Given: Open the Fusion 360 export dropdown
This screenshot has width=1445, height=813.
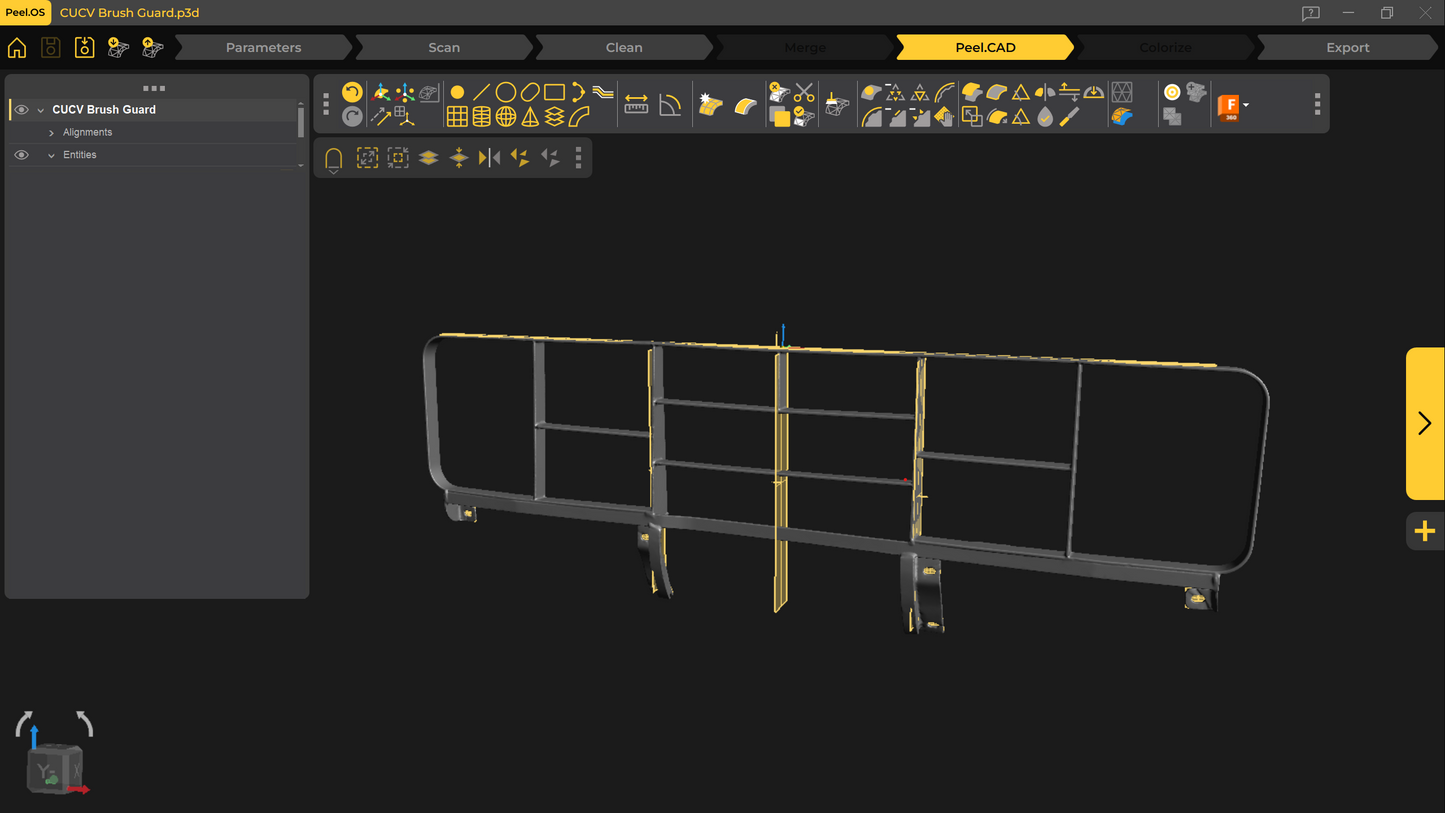Looking at the screenshot, I should tap(1246, 105).
